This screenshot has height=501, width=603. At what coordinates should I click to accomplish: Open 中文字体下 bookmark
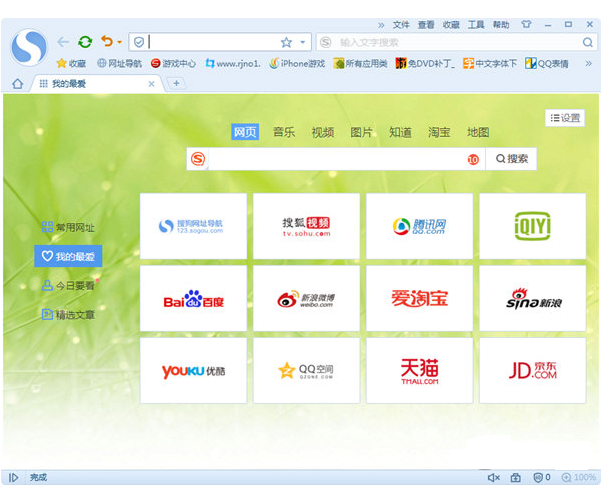pyautogui.click(x=490, y=63)
